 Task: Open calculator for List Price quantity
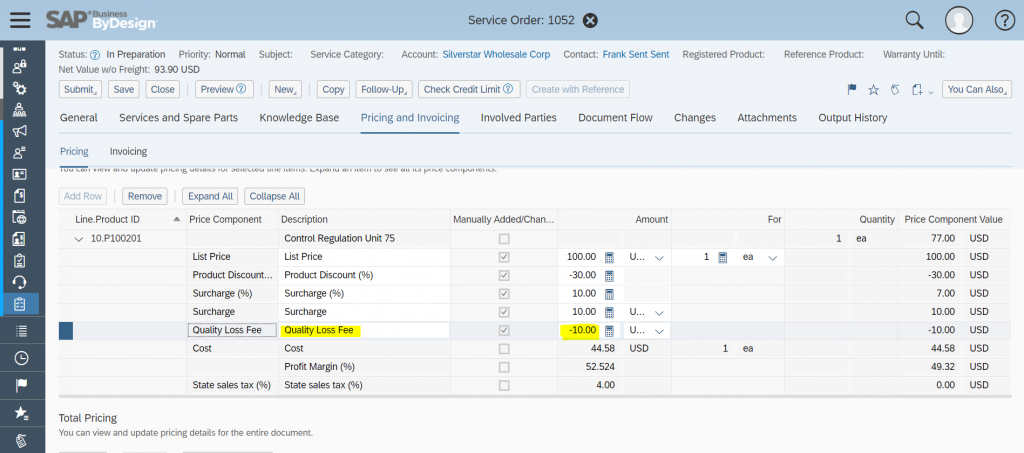click(722, 257)
